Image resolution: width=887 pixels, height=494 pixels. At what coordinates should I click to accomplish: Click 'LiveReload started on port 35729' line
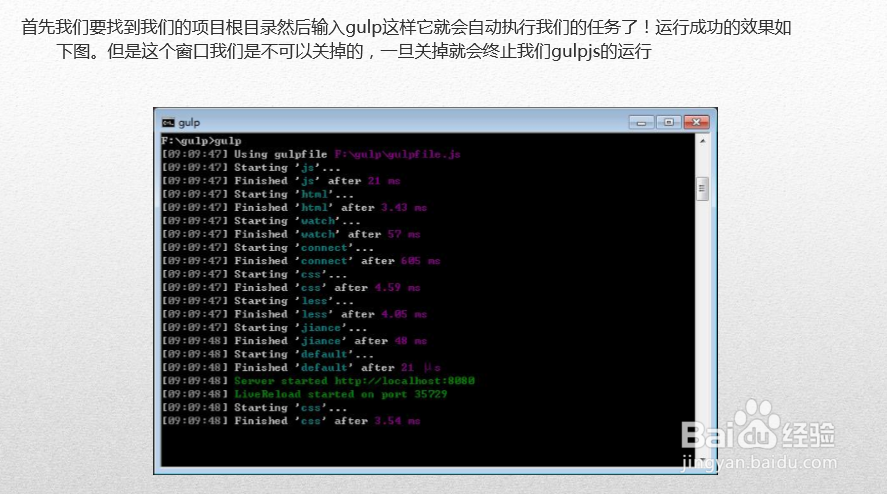click(304, 394)
